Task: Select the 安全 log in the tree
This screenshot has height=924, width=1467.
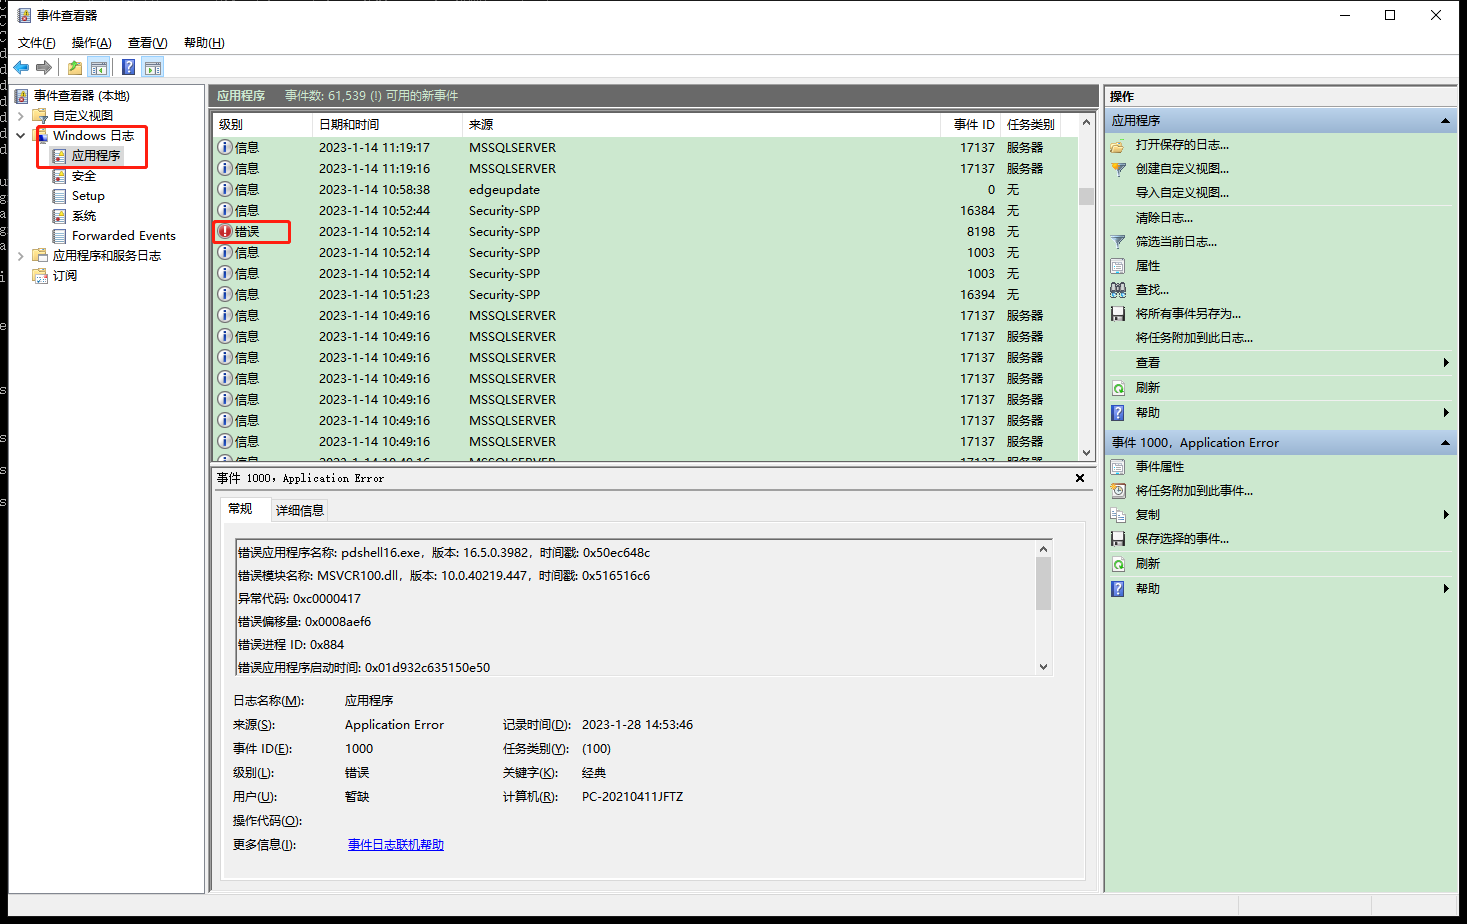Action: tap(84, 176)
